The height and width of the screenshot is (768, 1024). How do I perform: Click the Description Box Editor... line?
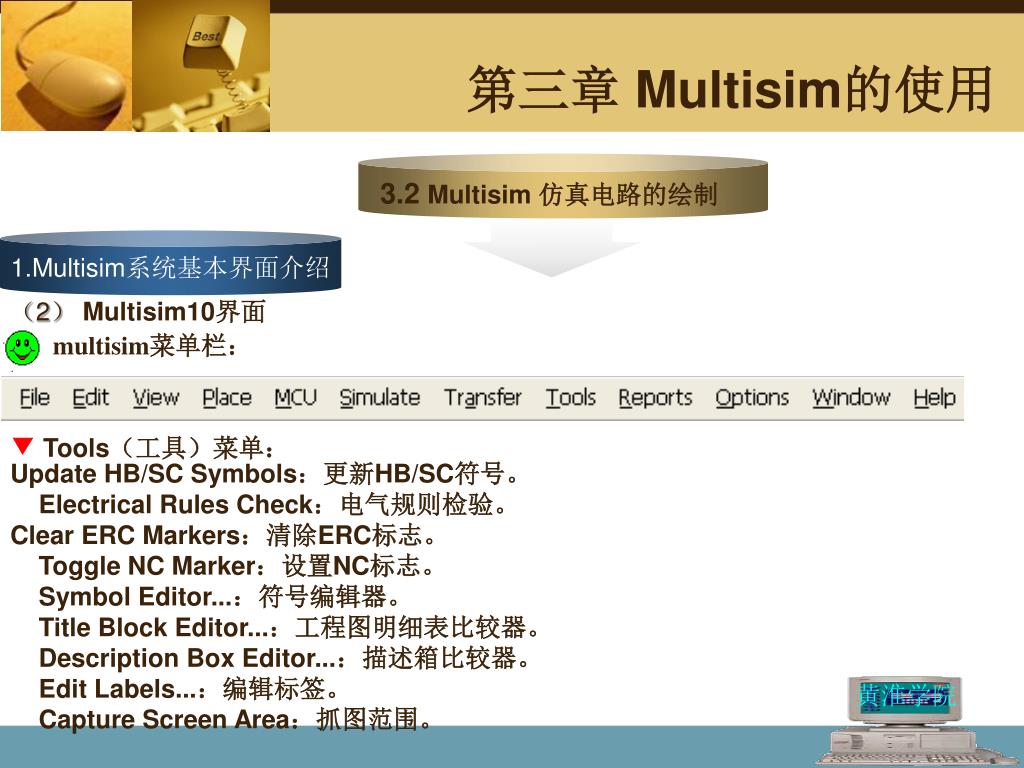(285, 658)
